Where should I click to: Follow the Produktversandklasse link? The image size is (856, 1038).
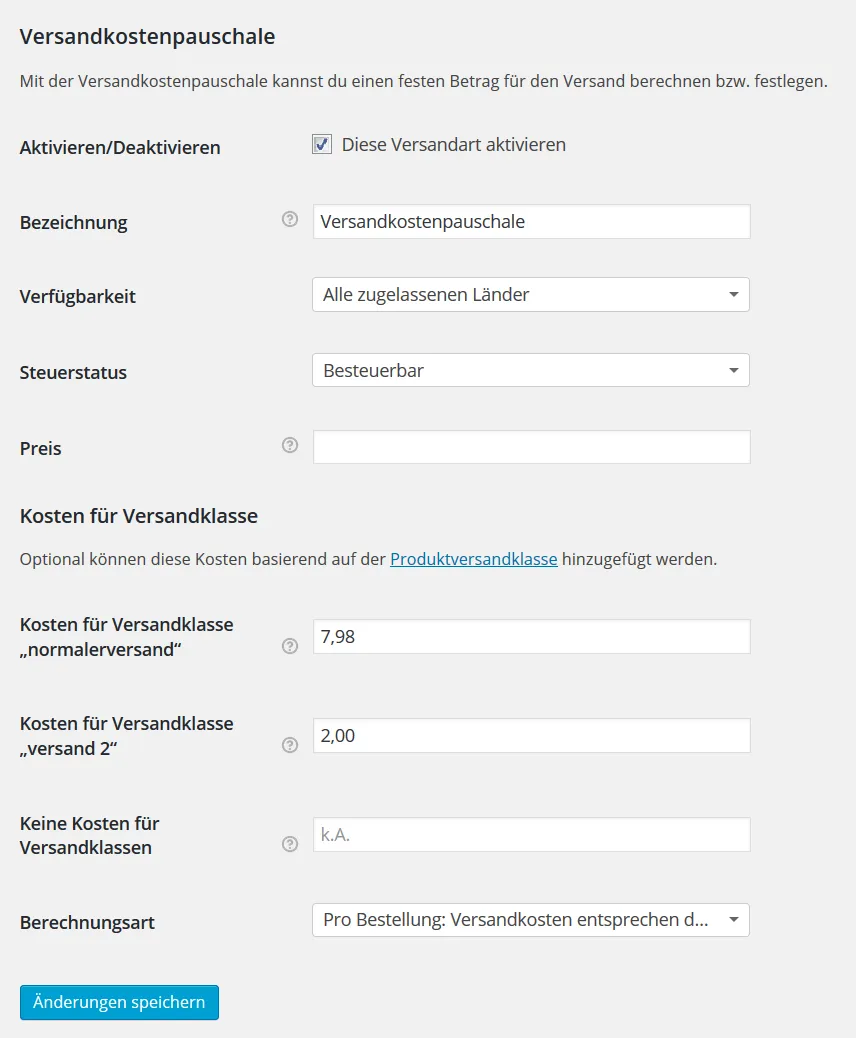click(473, 559)
